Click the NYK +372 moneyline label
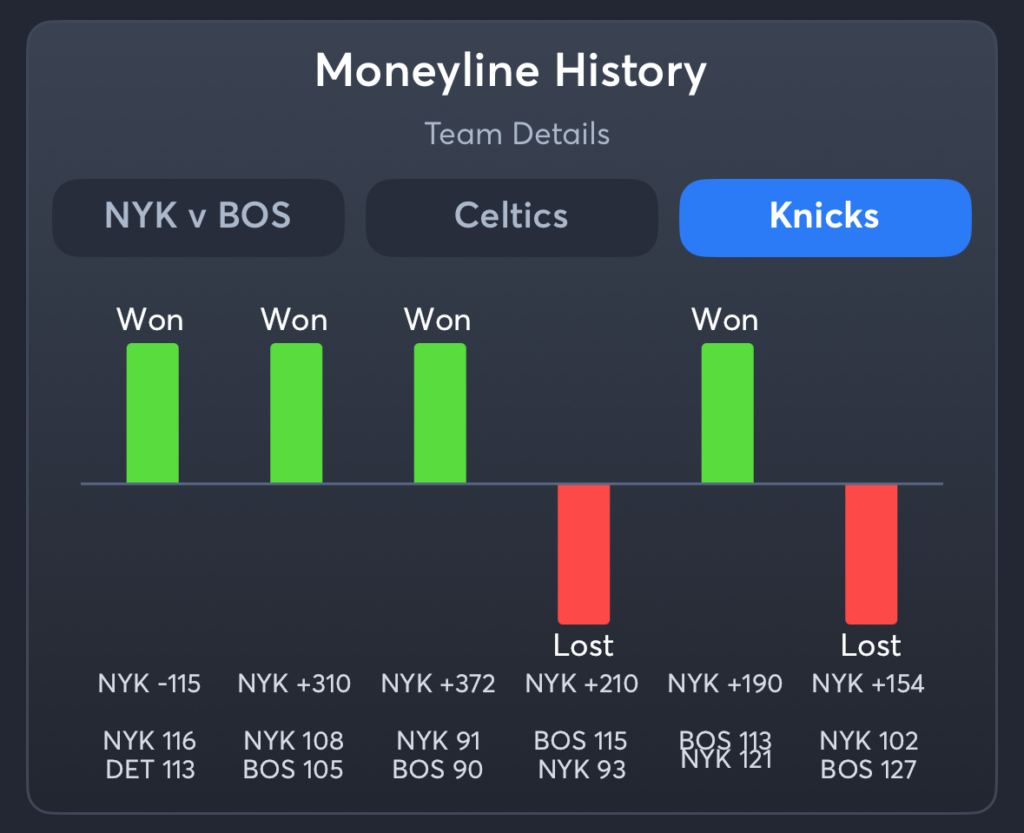 coord(438,684)
